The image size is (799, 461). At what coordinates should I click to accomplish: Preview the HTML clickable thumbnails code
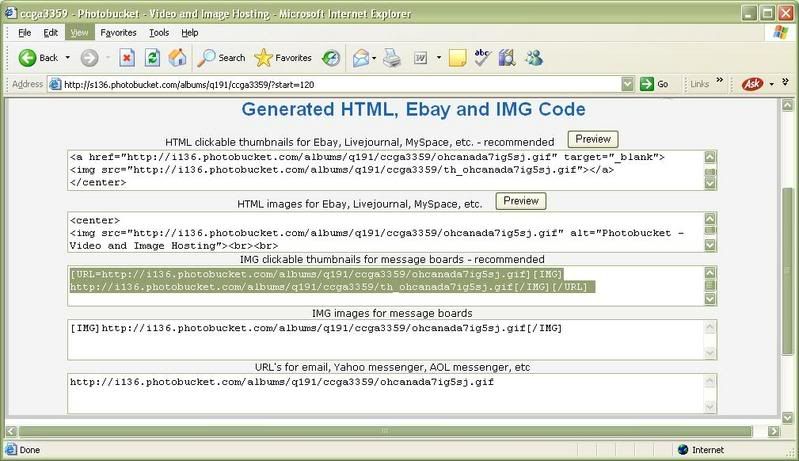tap(592, 139)
